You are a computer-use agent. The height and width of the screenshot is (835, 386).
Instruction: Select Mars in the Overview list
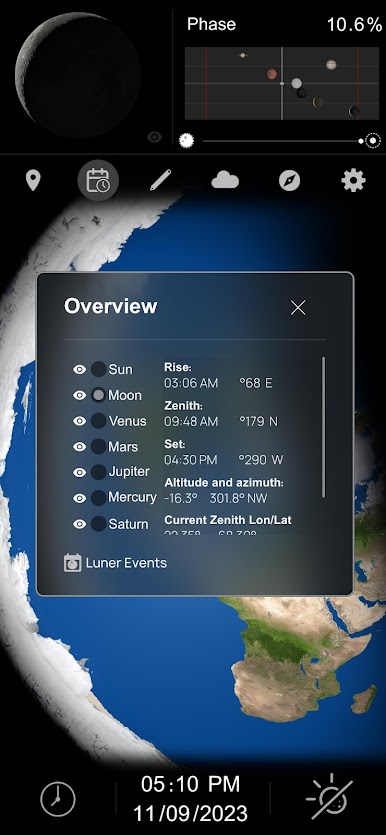click(x=114, y=447)
